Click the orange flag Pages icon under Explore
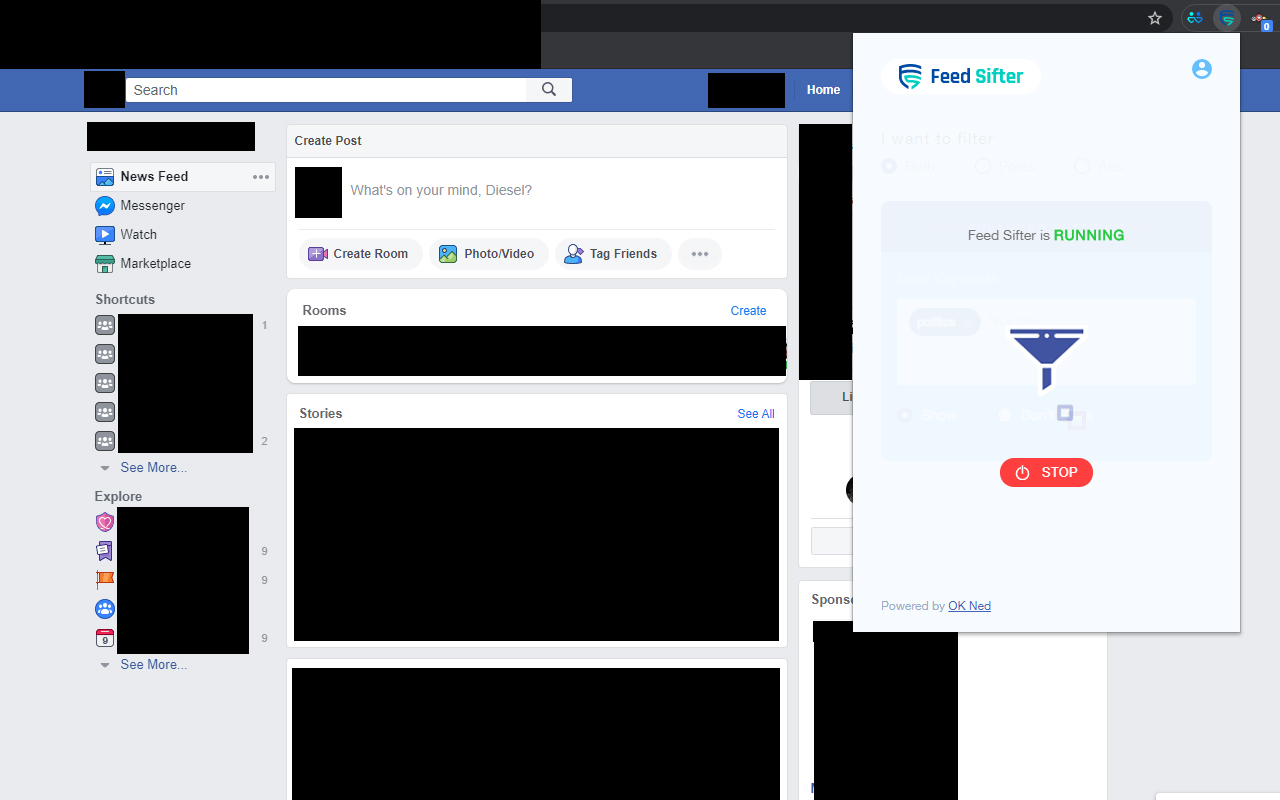Image resolution: width=1280 pixels, height=800 pixels. pyautogui.click(x=105, y=580)
